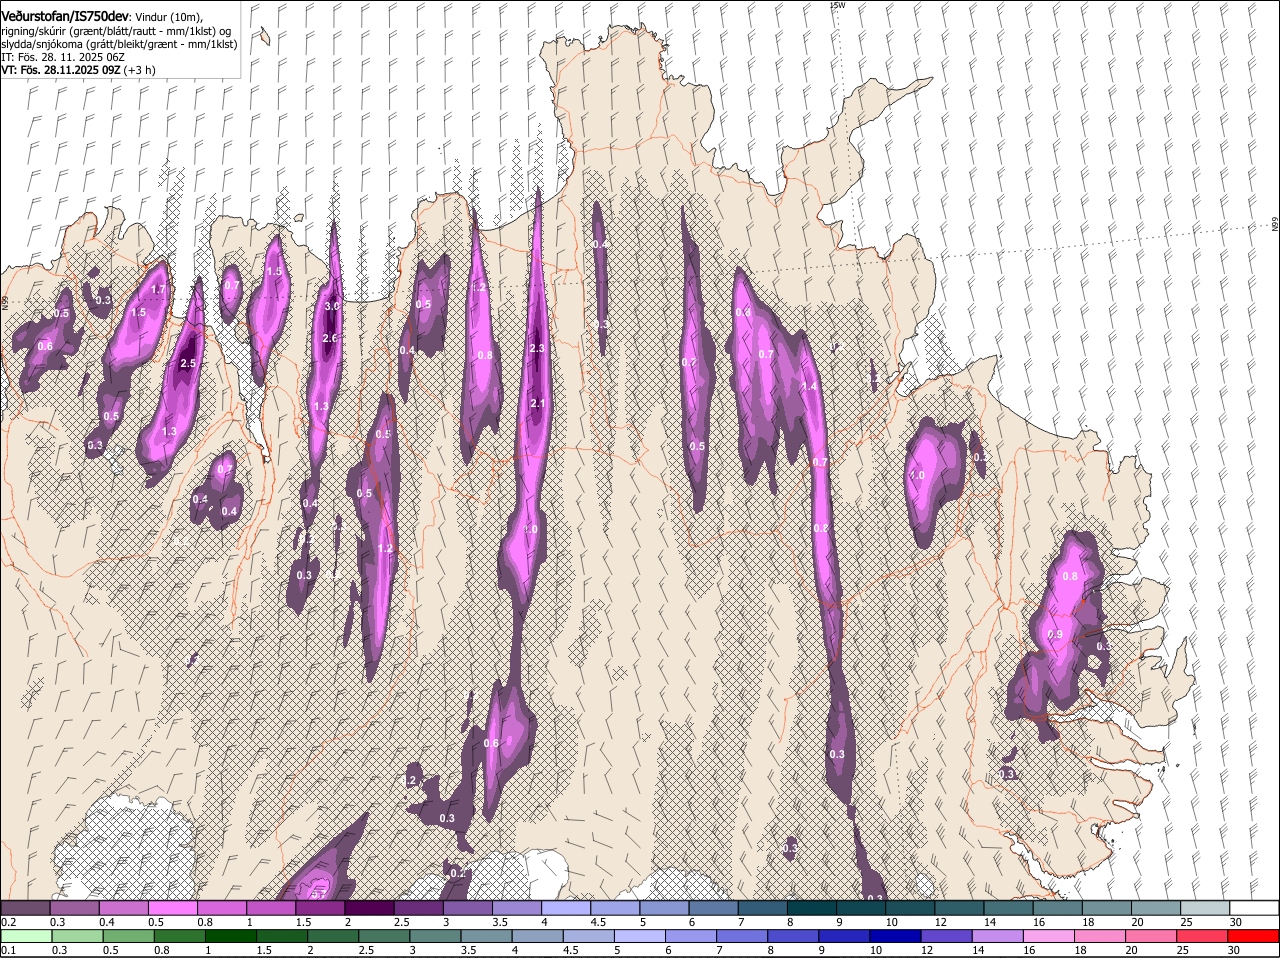Click the 'VT: Fös. 28.11.2025 09Z (+3 h)' line
The width and height of the screenshot is (1280, 958).
78,70
